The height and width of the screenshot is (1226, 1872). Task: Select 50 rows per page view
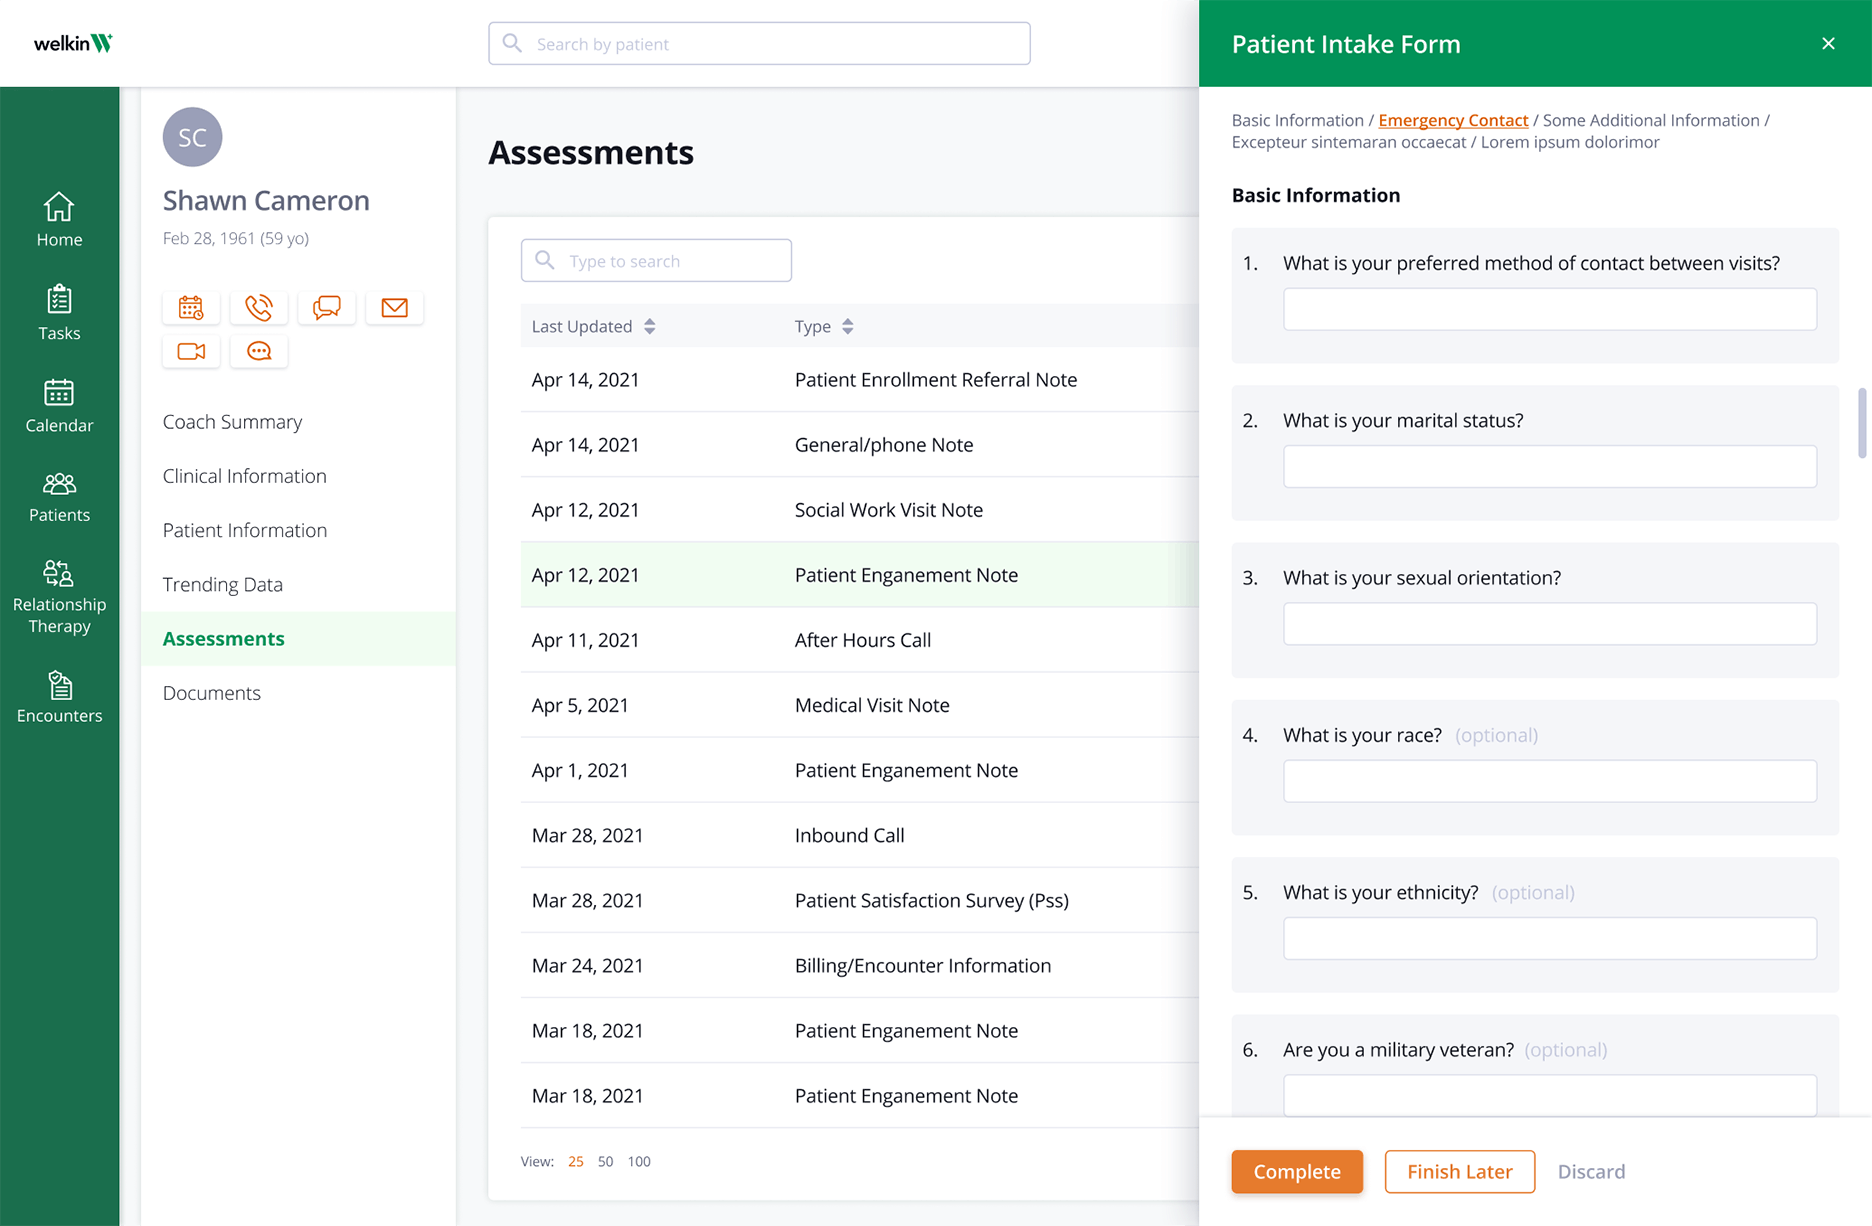(605, 1161)
